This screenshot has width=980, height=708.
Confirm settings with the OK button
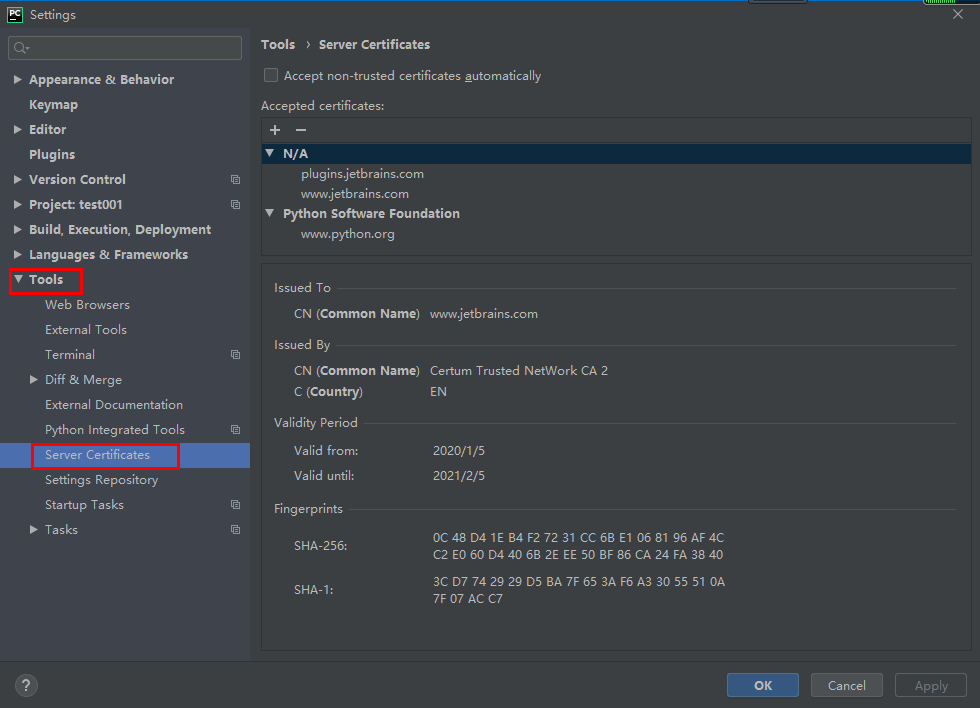762,686
